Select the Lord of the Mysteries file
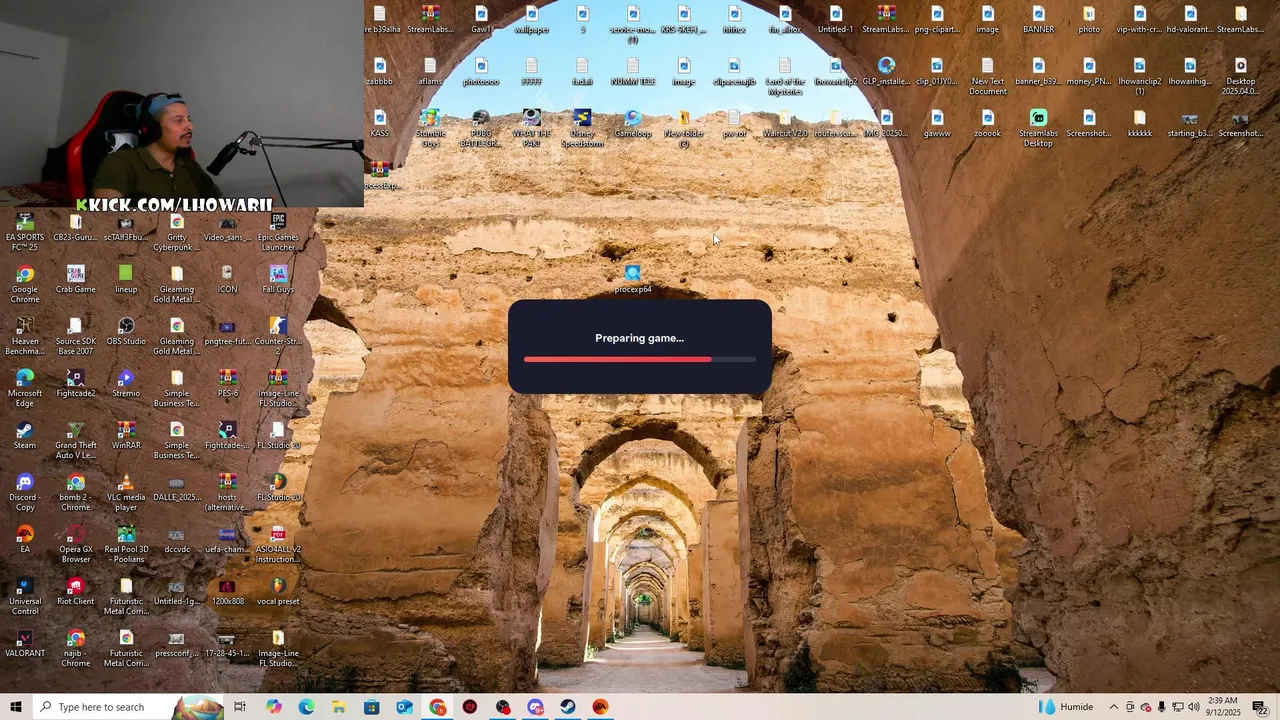The height and width of the screenshot is (720, 1280). (785, 76)
